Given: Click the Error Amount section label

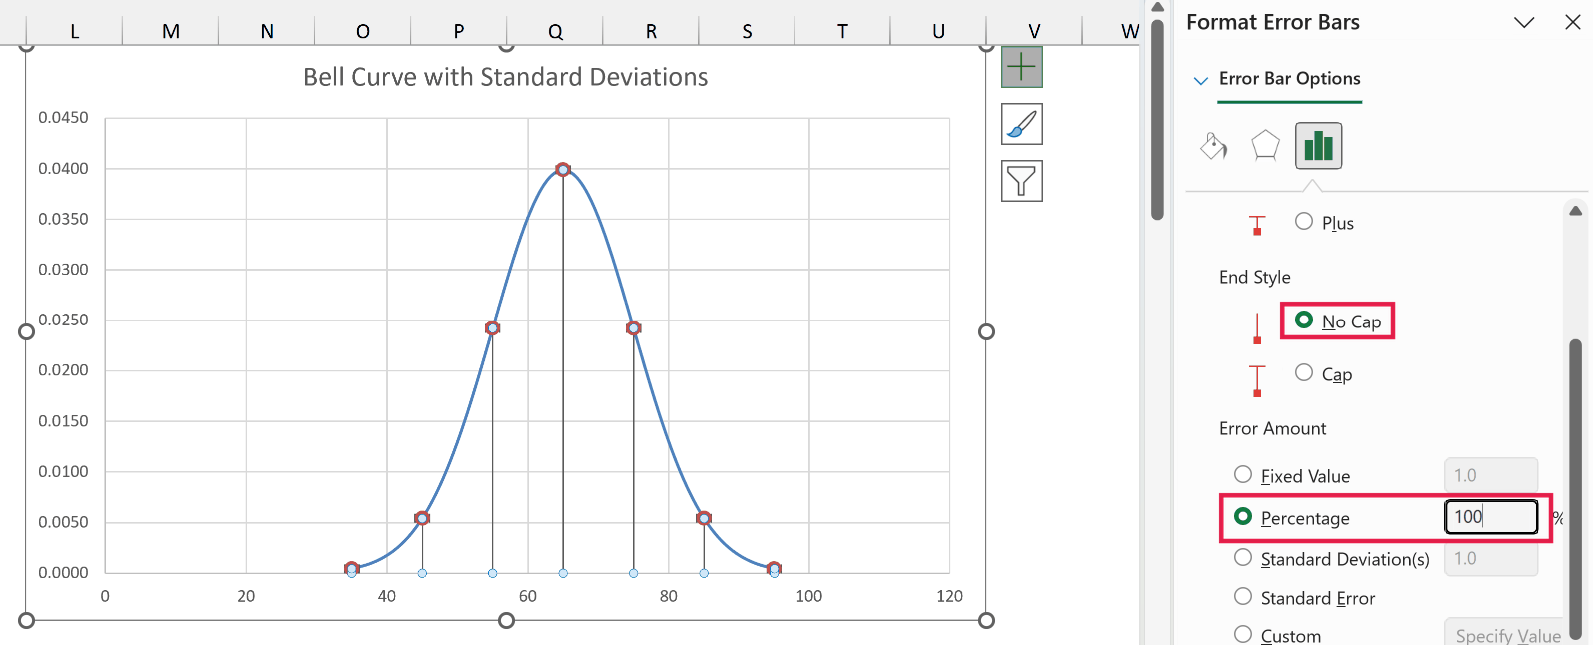Looking at the screenshot, I should pyautogui.click(x=1272, y=428).
